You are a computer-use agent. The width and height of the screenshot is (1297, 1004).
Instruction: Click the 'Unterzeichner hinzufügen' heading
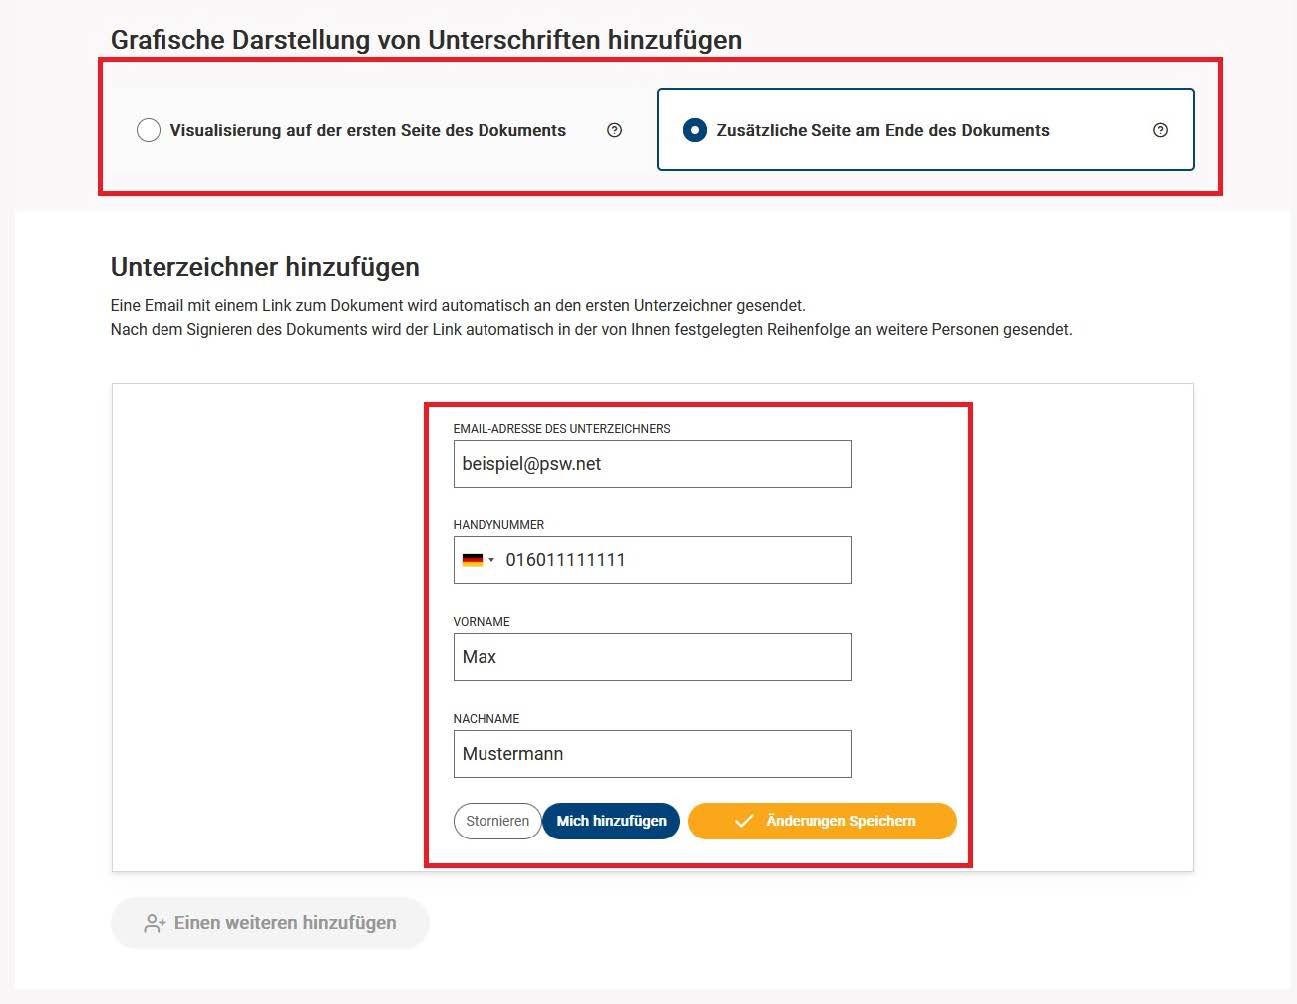(x=265, y=267)
